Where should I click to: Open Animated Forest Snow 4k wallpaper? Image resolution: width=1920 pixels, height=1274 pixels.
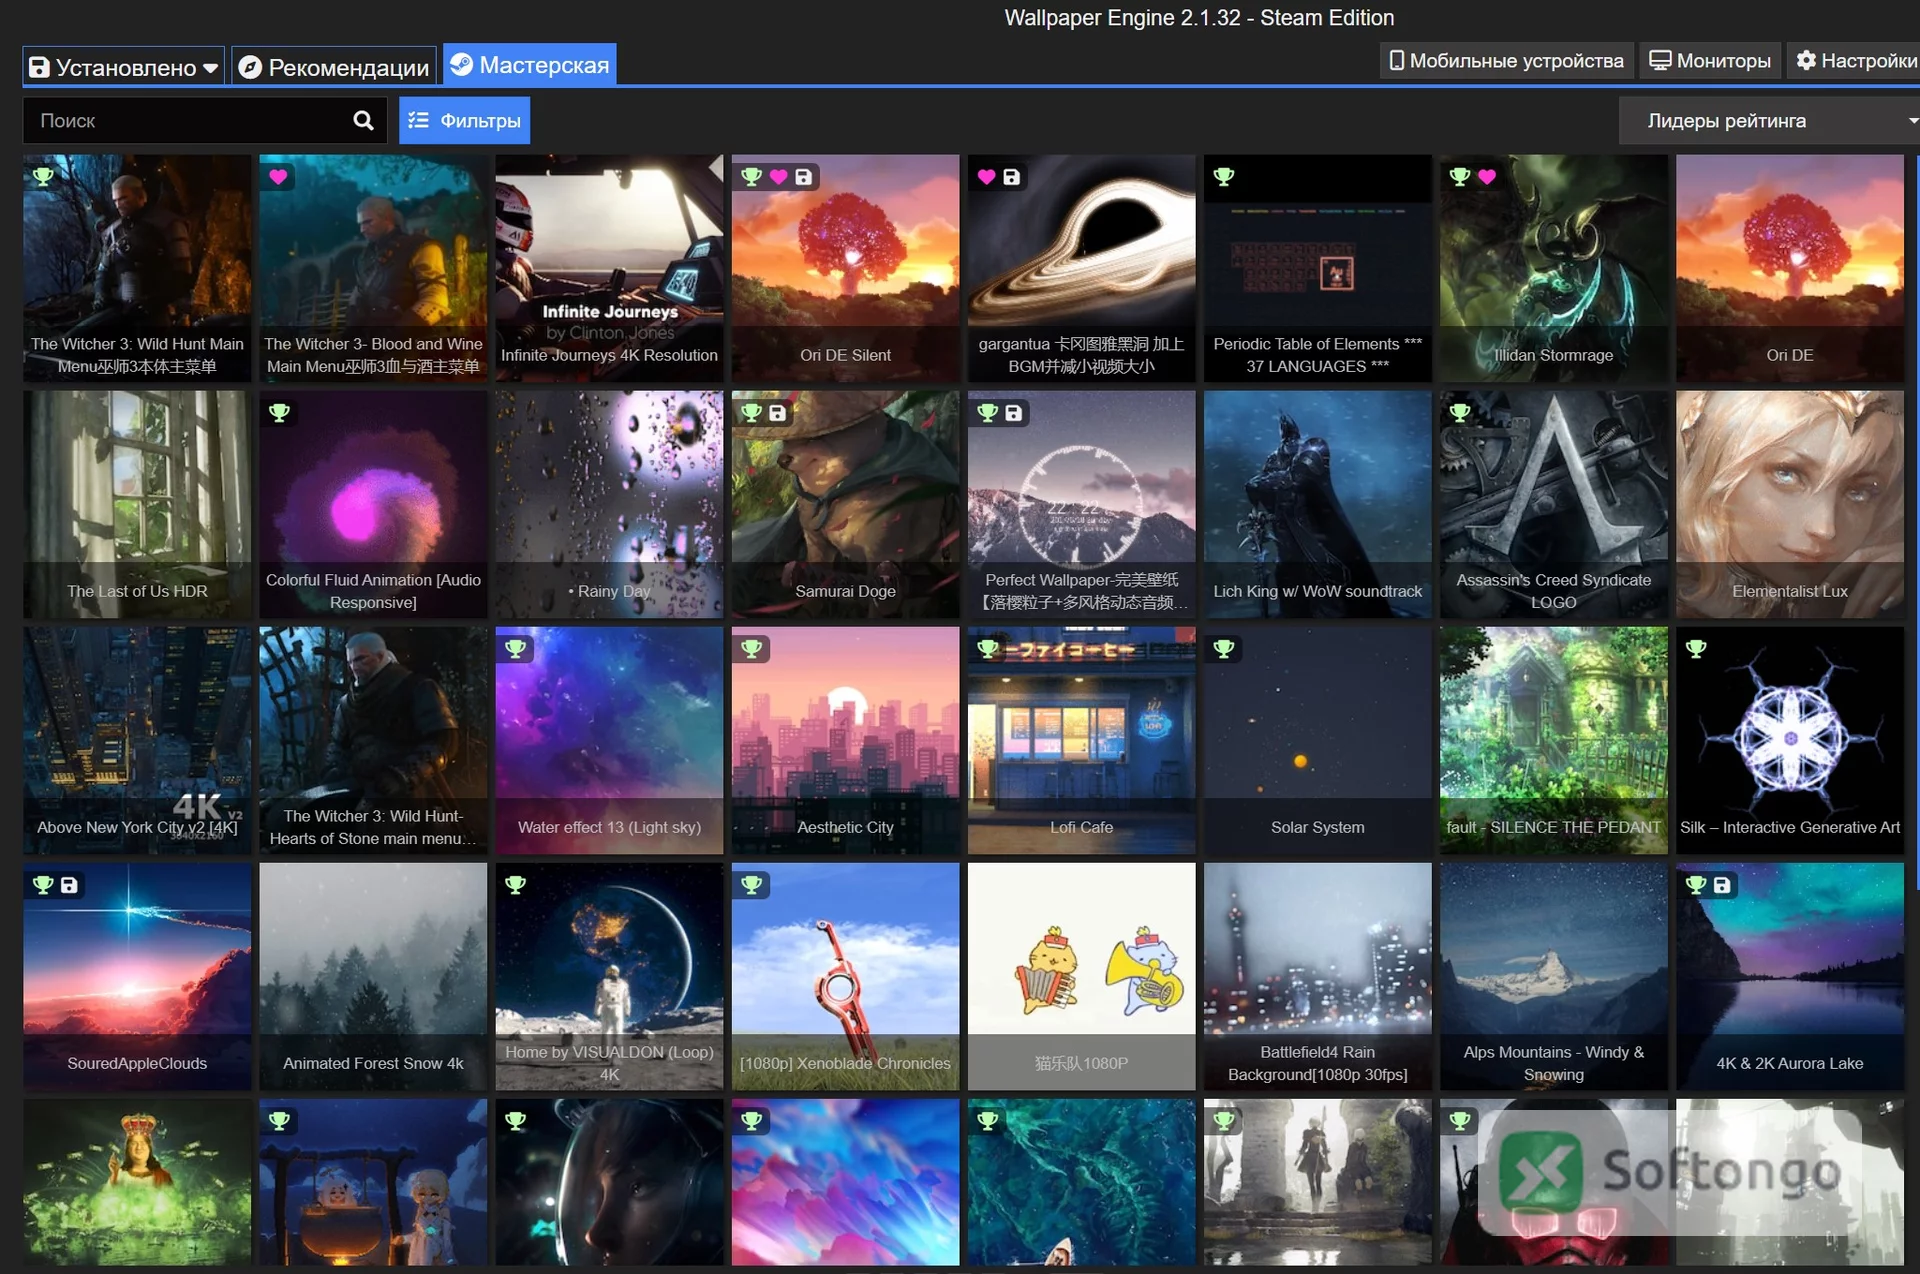373,977
